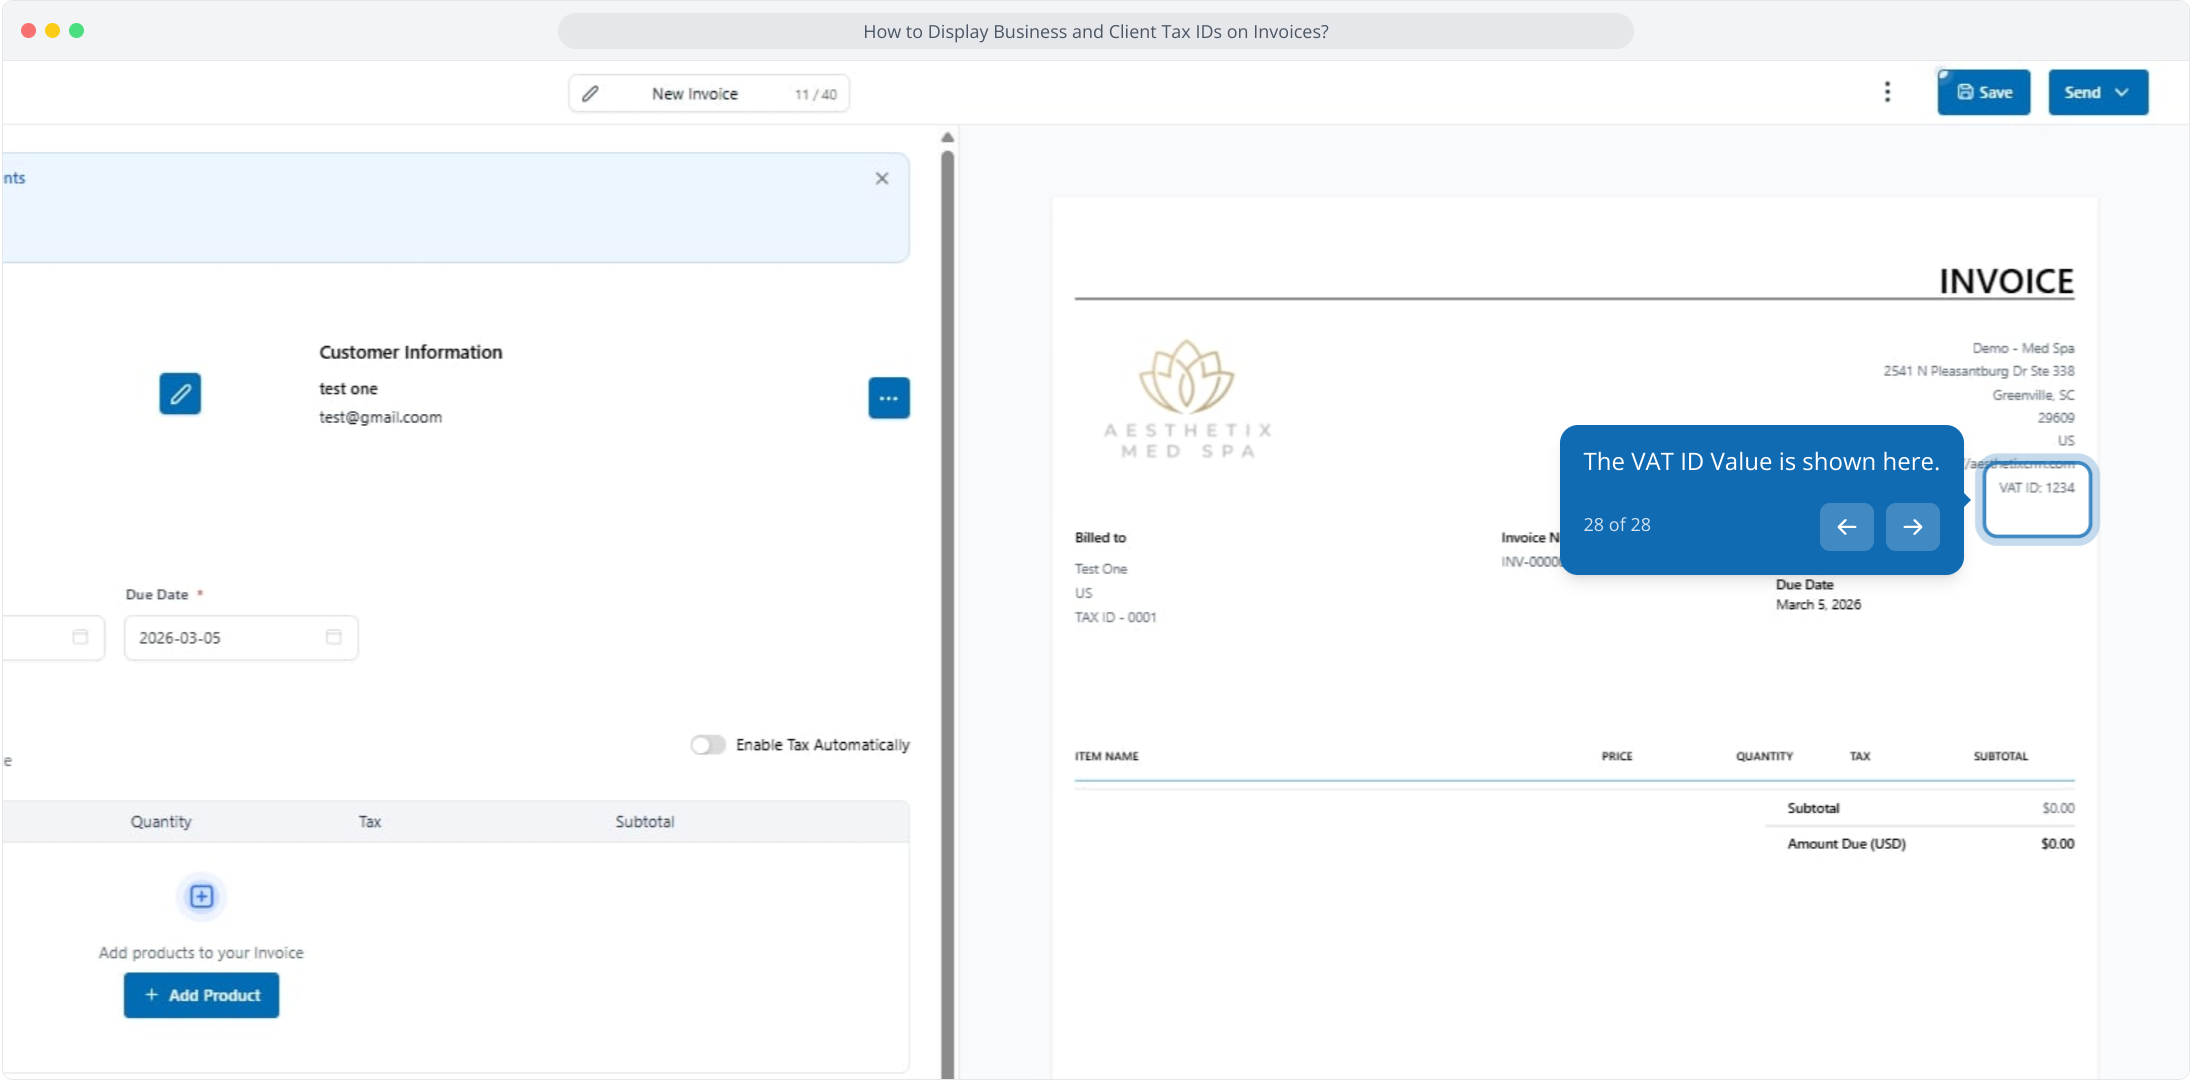The width and height of the screenshot is (2192, 1080).
Task: Open calendar icon in left date field
Action: pyautogui.click(x=80, y=637)
